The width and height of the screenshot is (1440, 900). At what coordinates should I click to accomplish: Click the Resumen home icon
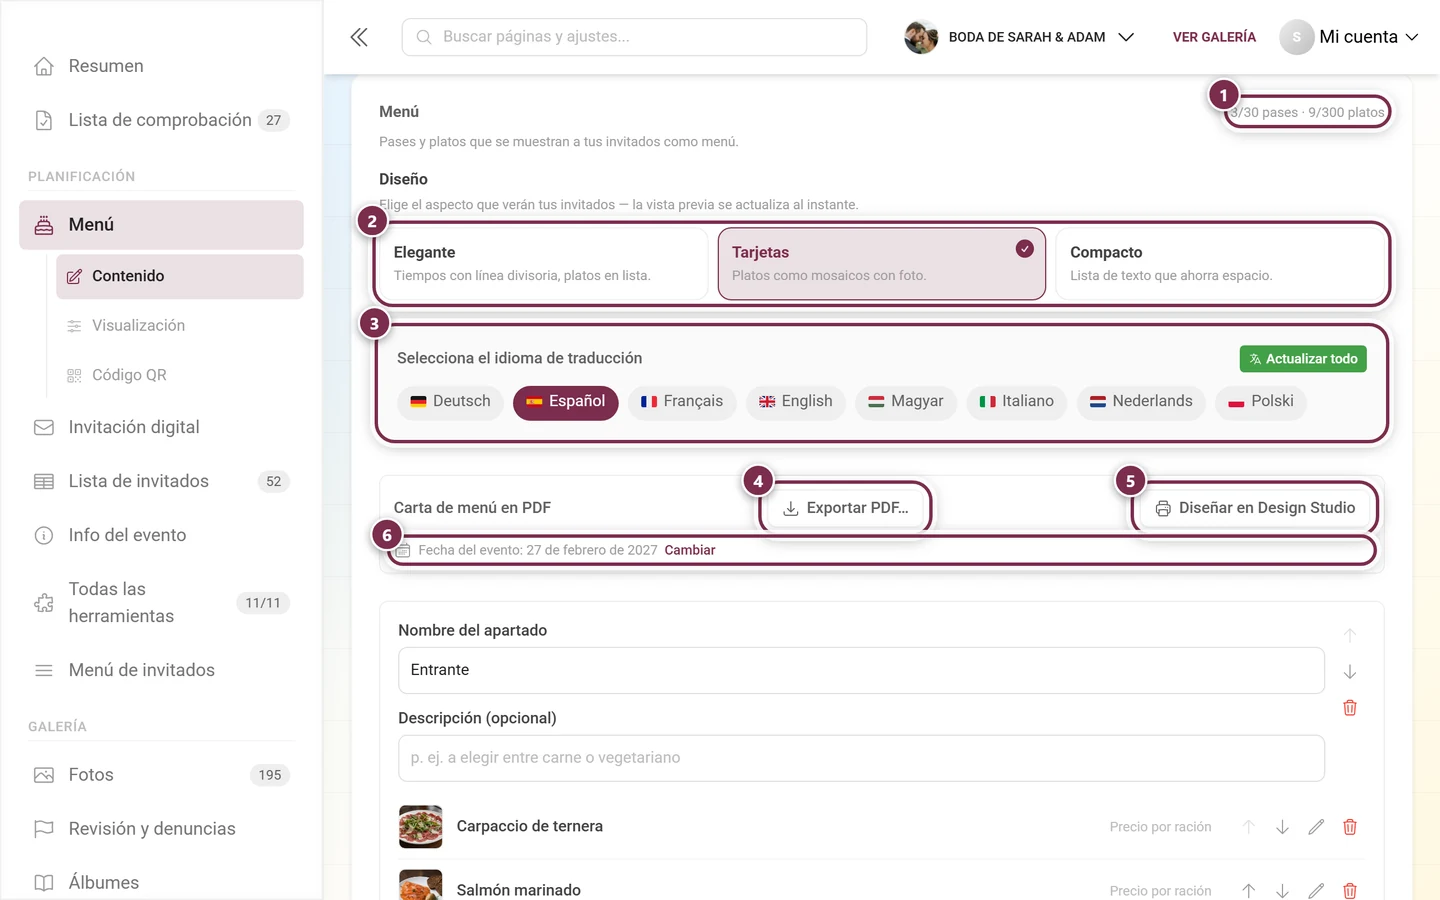pyautogui.click(x=44, y=66)
